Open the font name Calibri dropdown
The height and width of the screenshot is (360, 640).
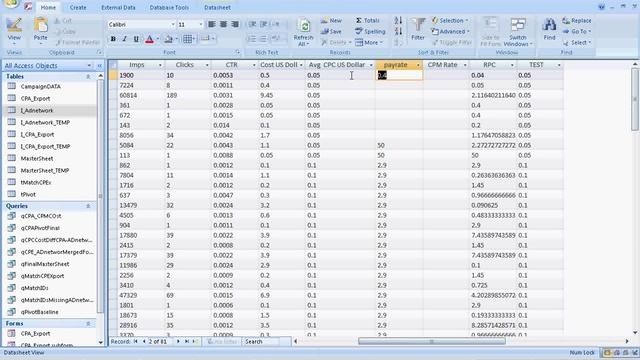pyautogui.click(x=173, y=24)
